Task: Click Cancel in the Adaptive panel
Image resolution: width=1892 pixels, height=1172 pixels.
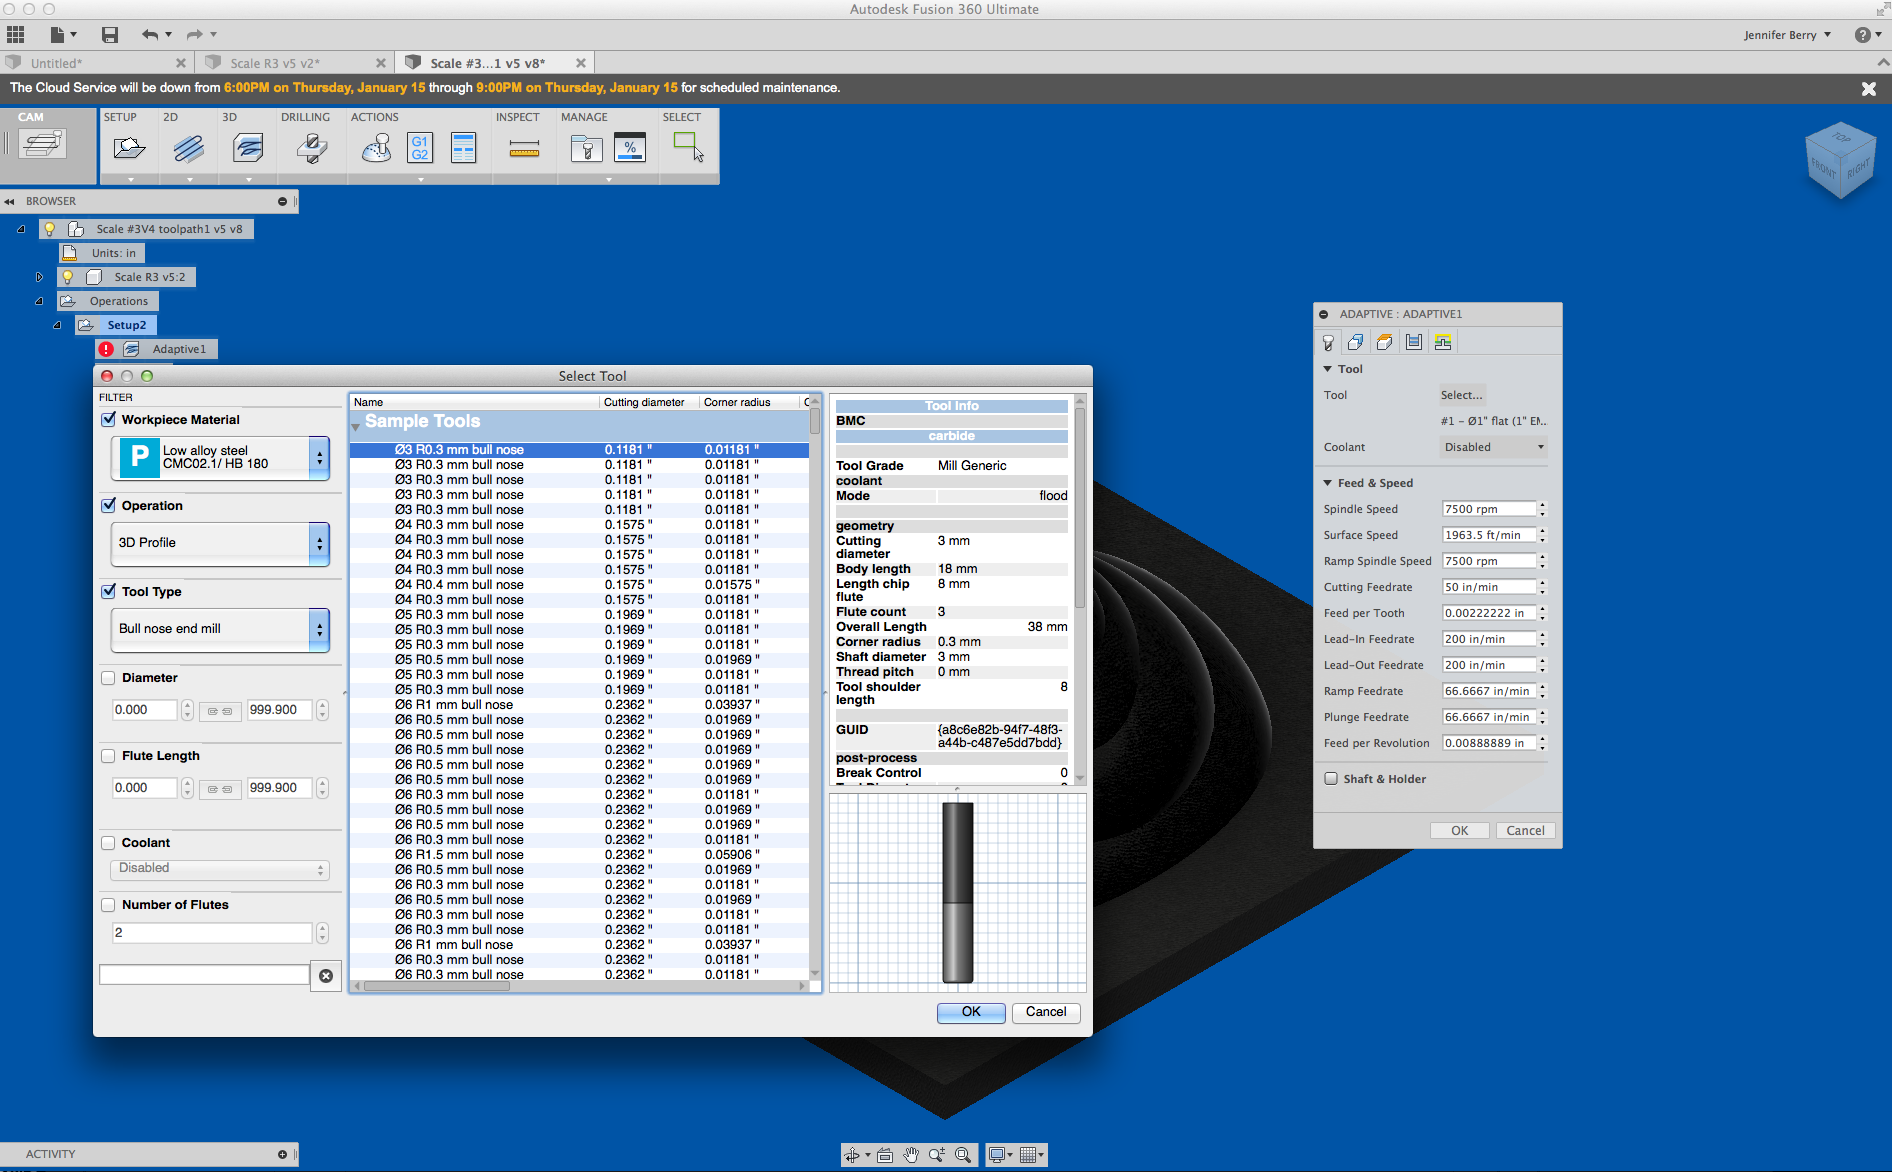Action: [x=1526, y=830]
